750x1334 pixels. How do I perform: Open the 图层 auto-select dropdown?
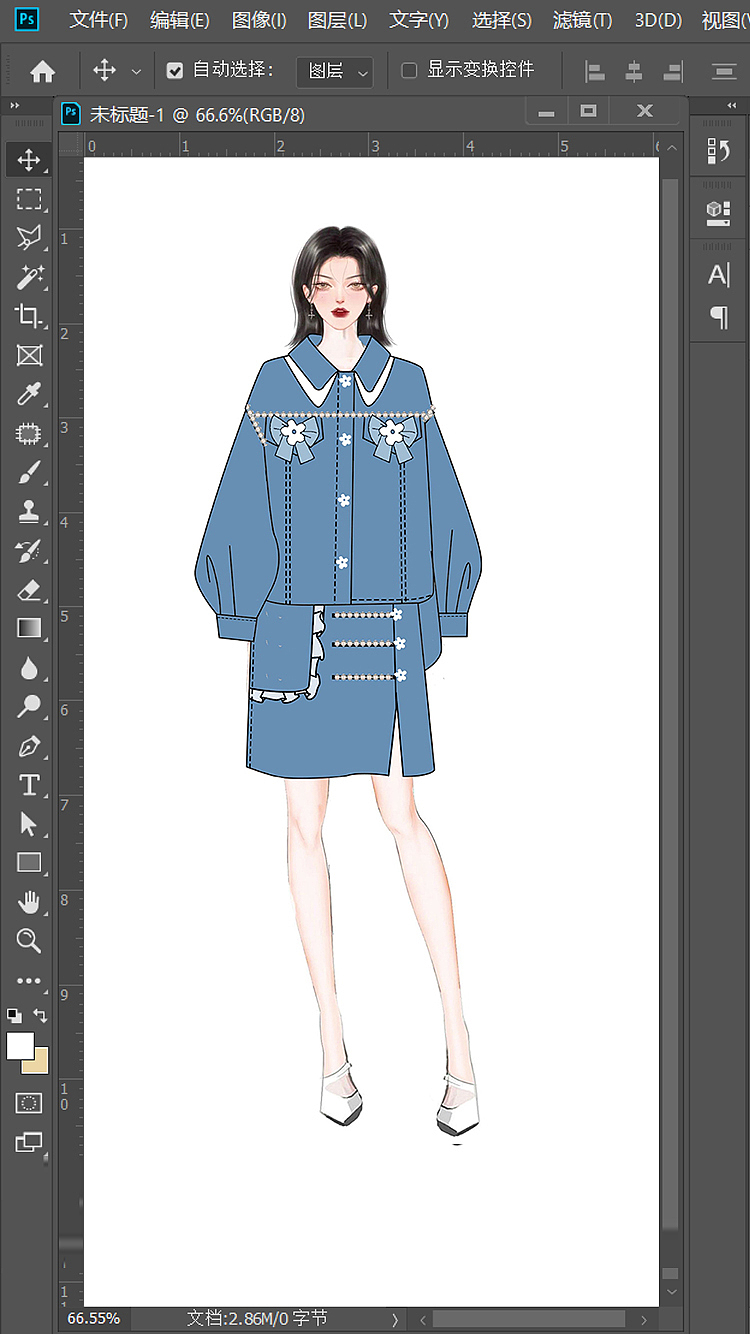pyautogui.click(x=335, y=71)
